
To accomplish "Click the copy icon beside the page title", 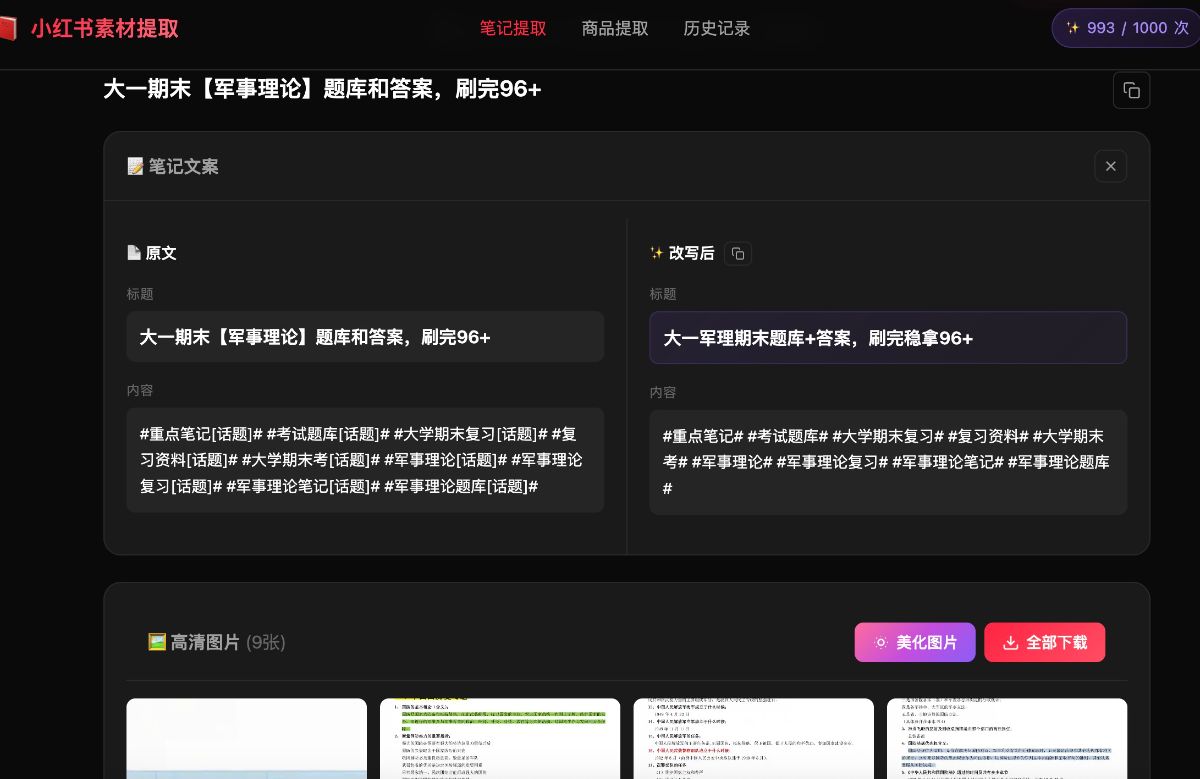I will click(x=1131, y=90).
